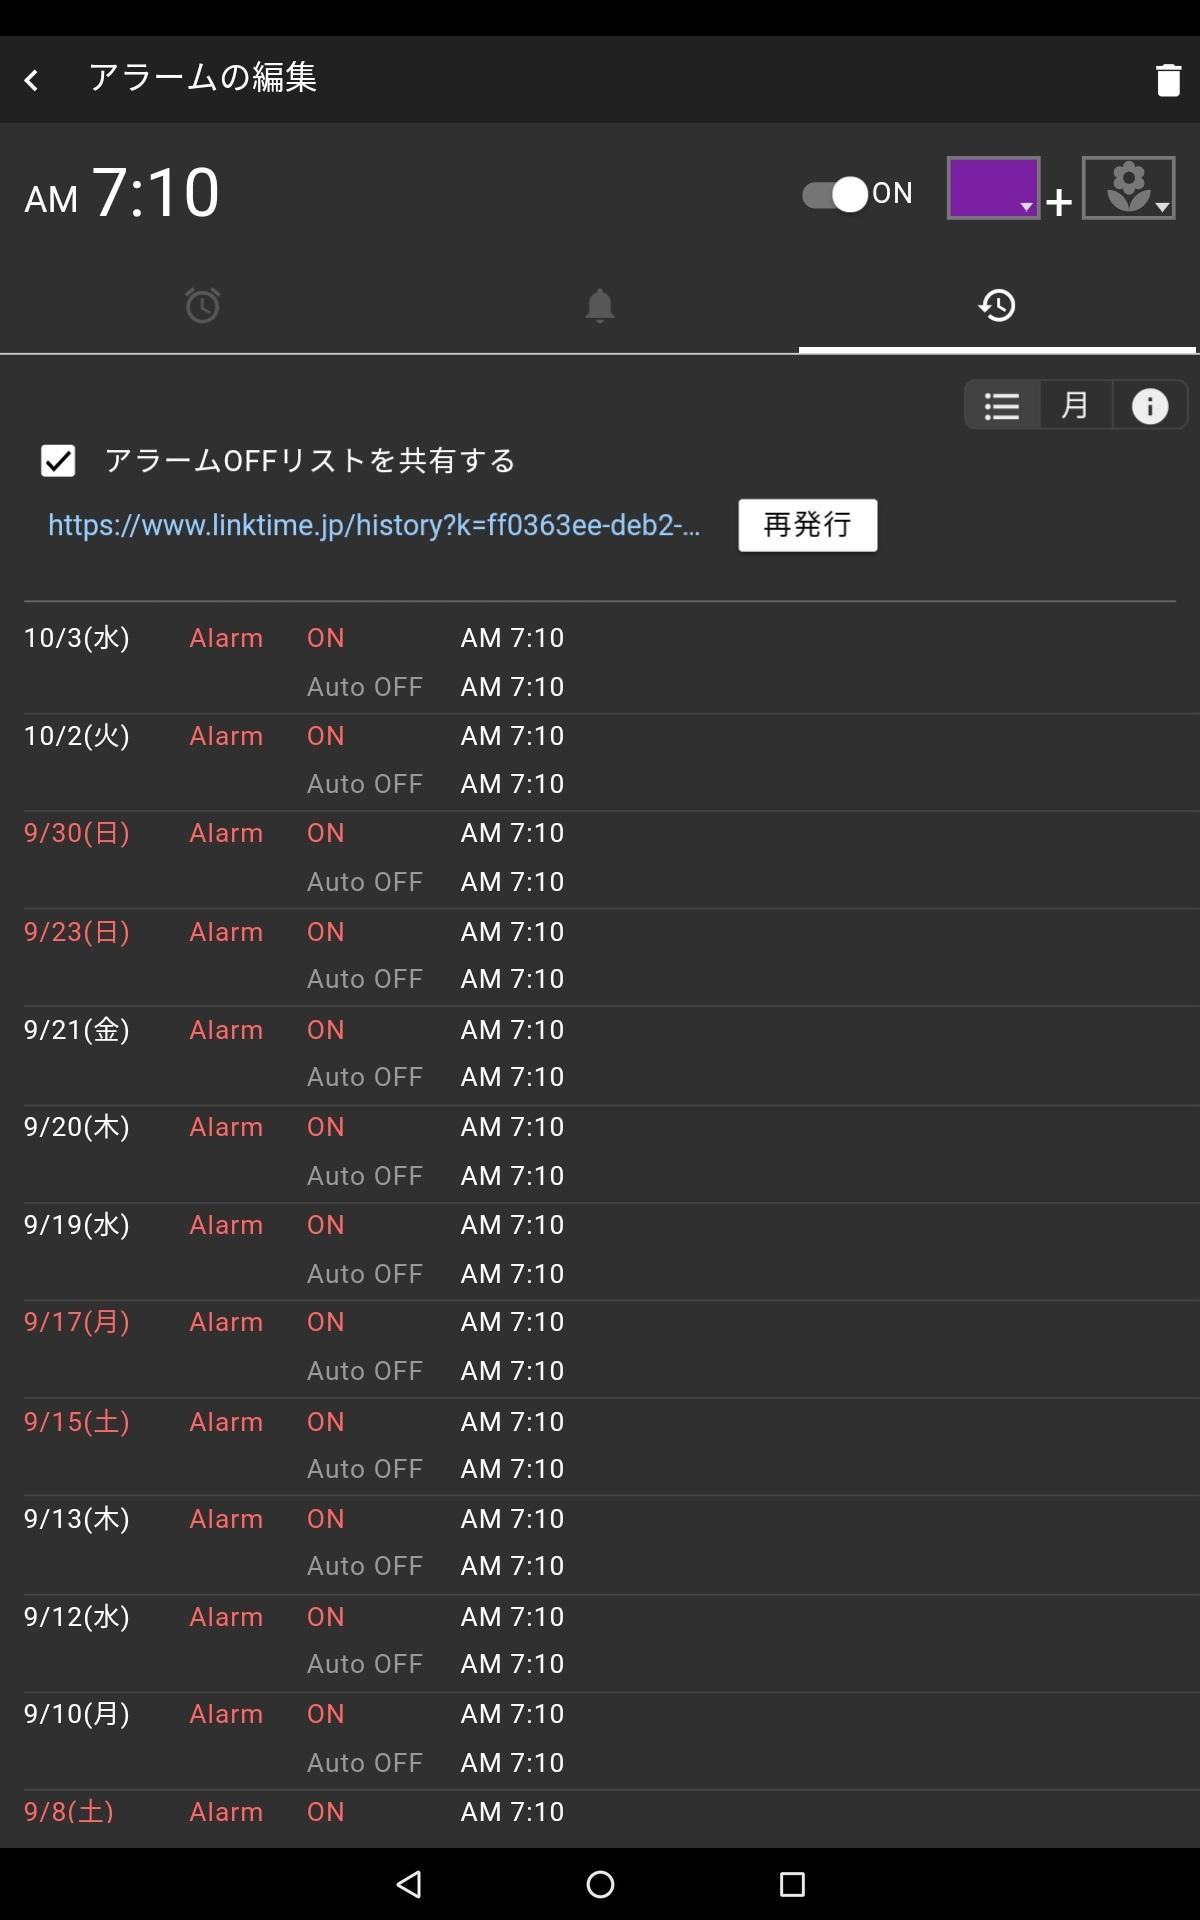Toggle the alarm ON switch
The height and width of the screenshot is (1920, 1200).
click(x=835, y=194)
